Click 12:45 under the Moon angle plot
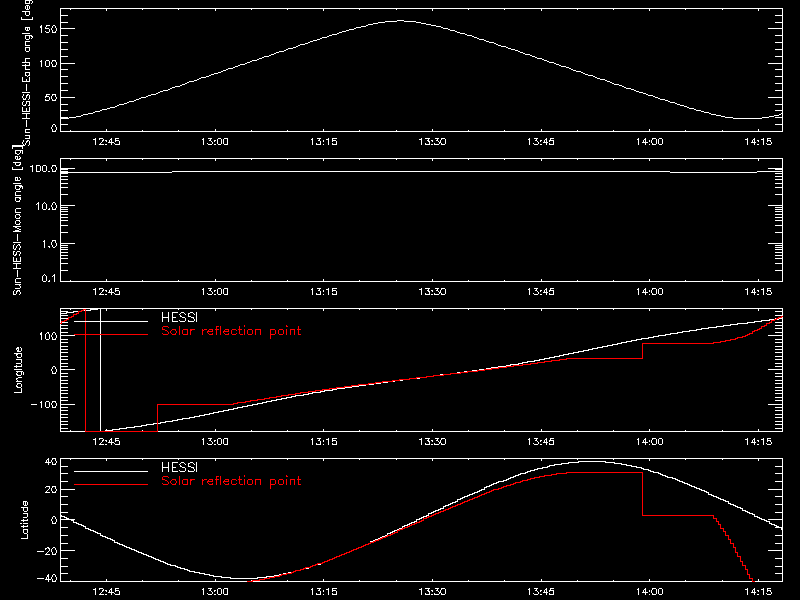This screenshot has width=800, height=600. coord(106,292)
